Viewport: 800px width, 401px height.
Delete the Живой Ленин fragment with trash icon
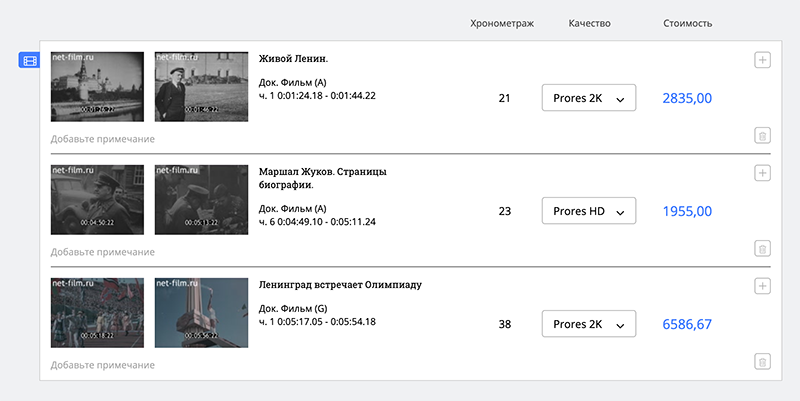click(x=762, y=136)
